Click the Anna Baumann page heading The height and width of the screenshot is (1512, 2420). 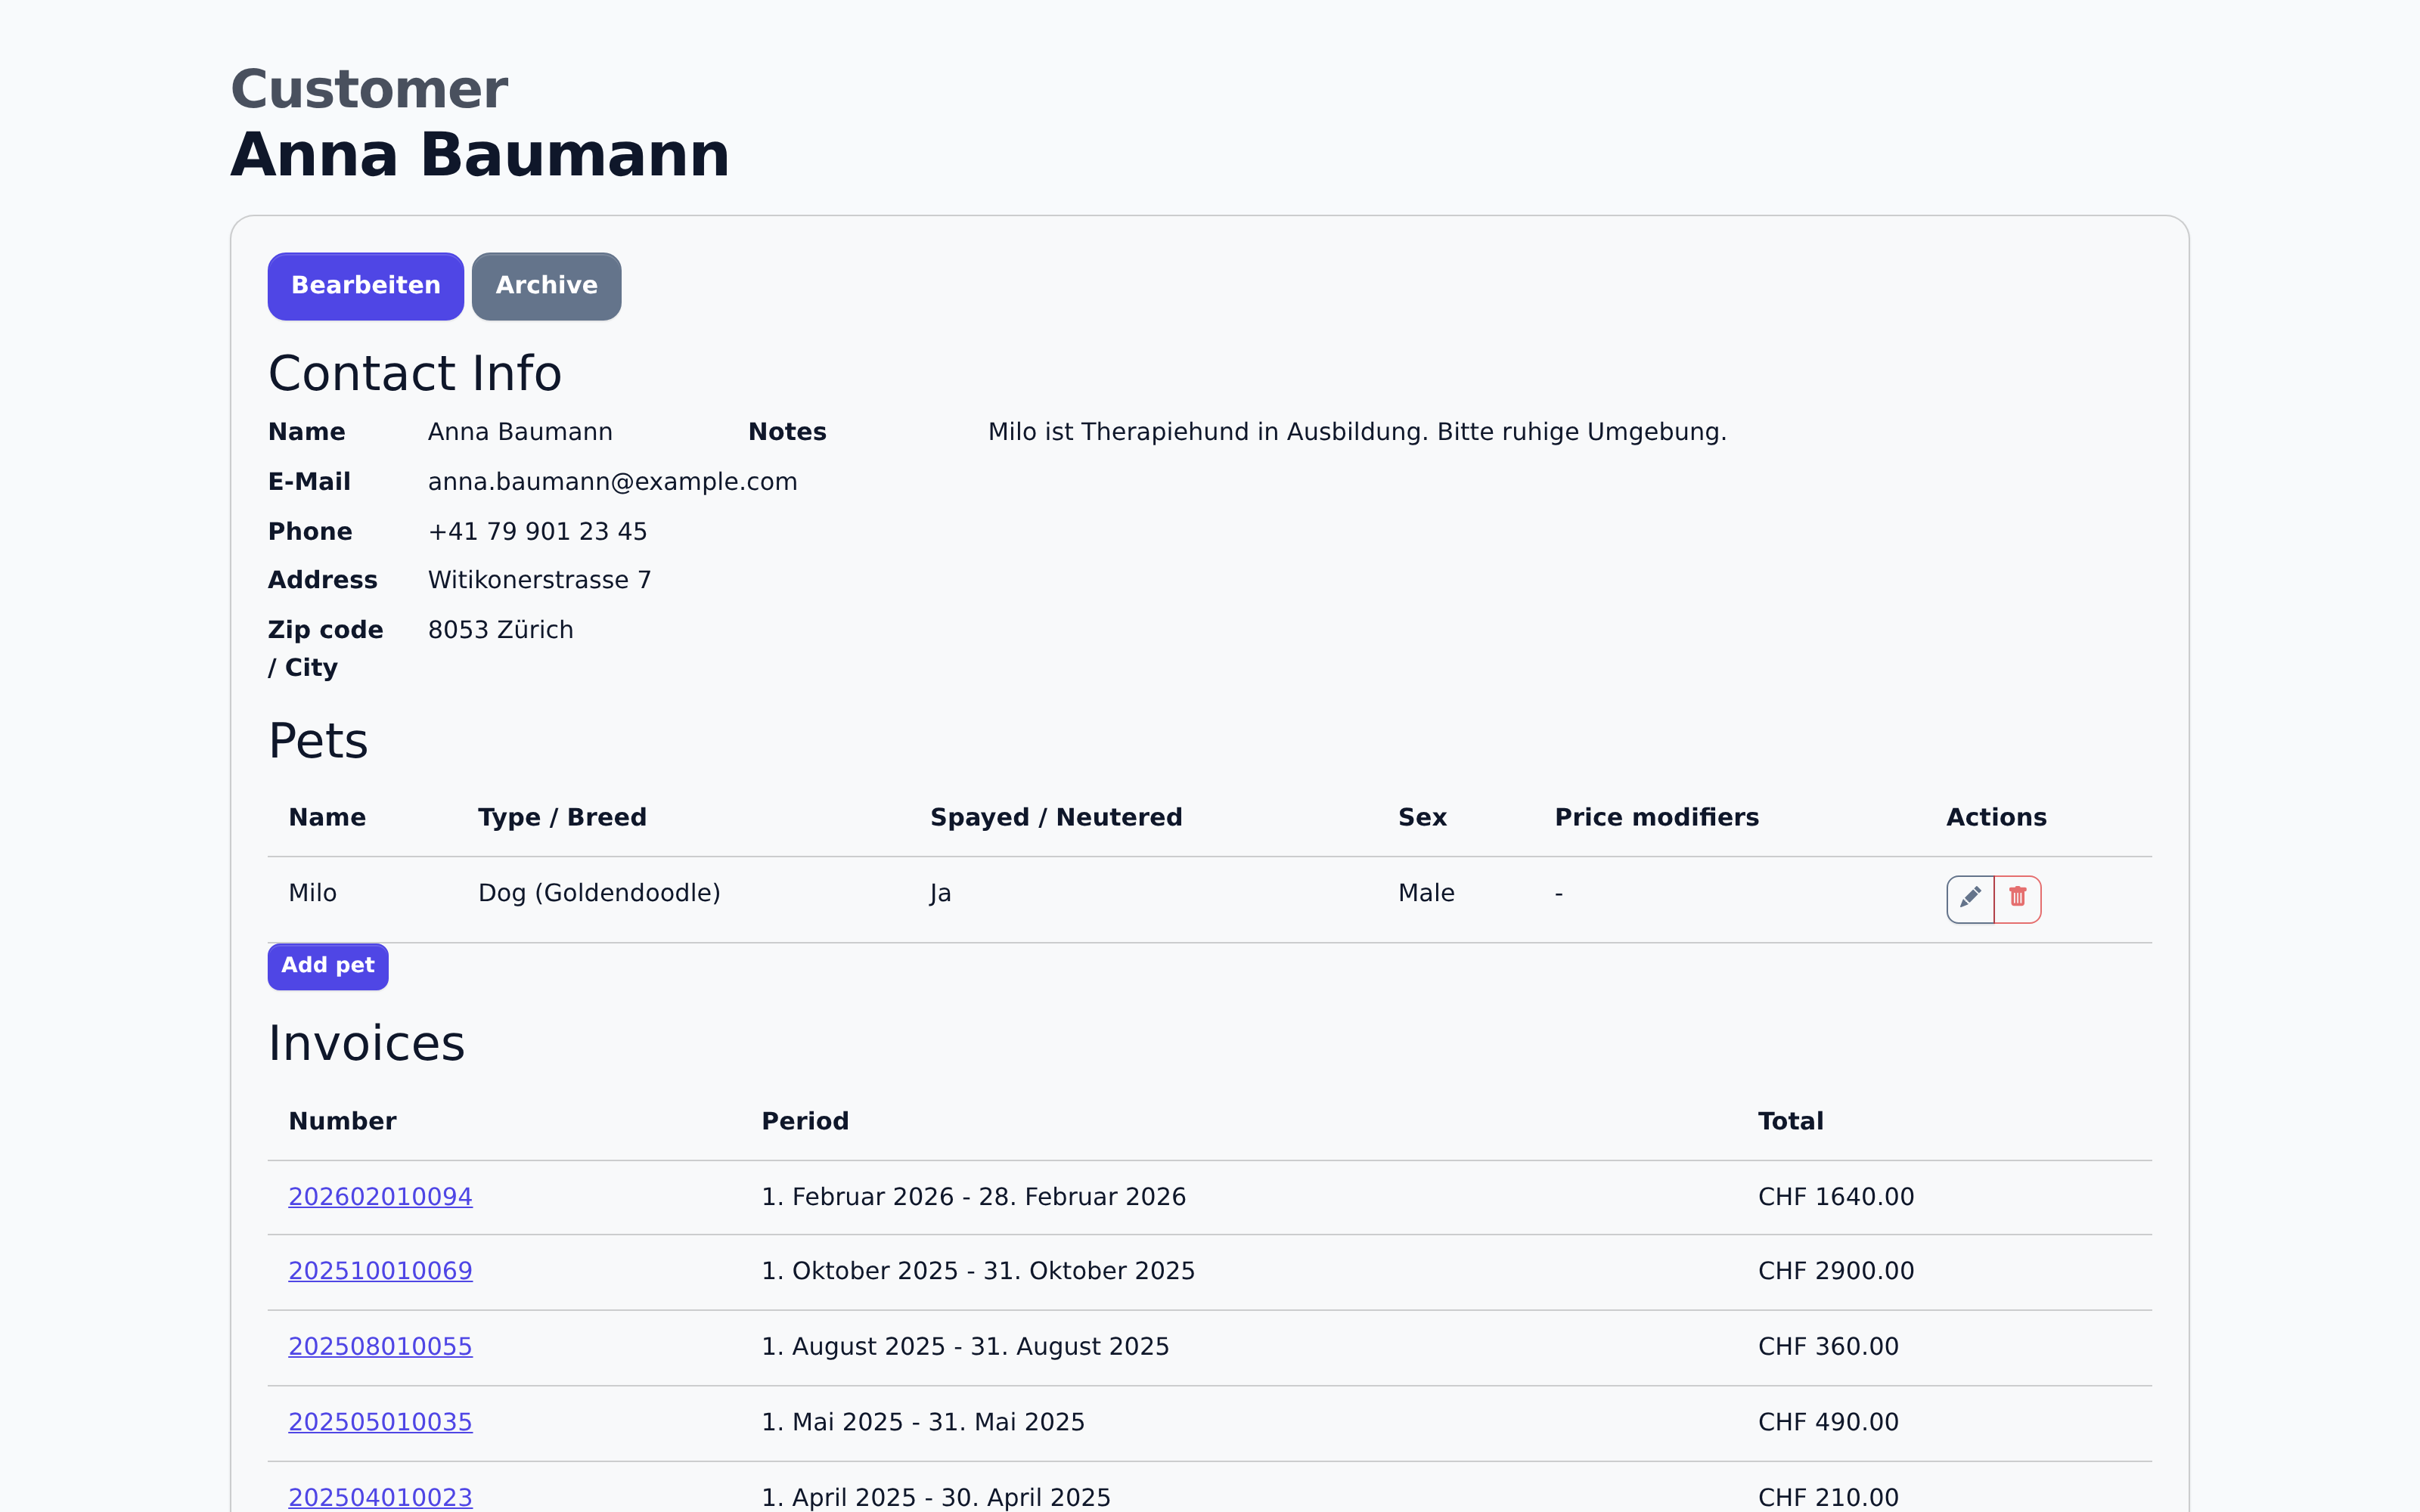(480, 156)
